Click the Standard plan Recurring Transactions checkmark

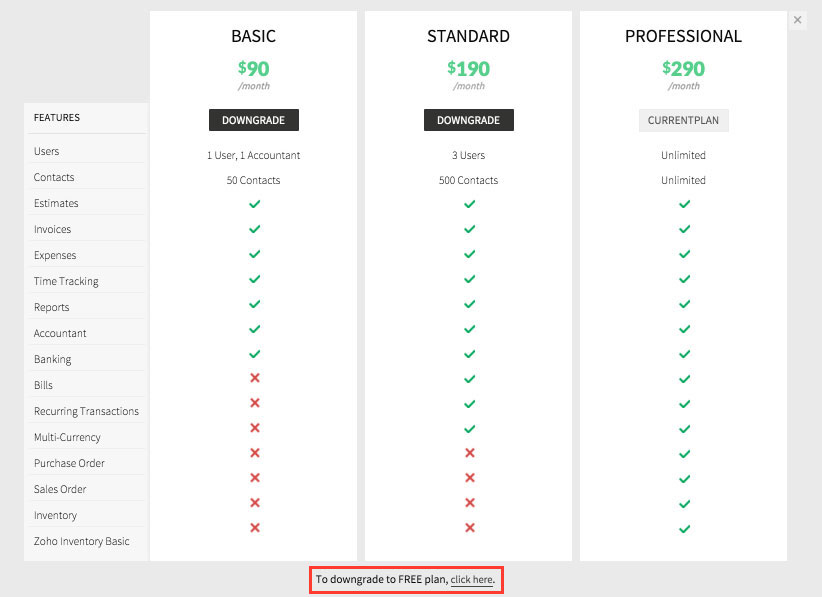pos(470,404)
